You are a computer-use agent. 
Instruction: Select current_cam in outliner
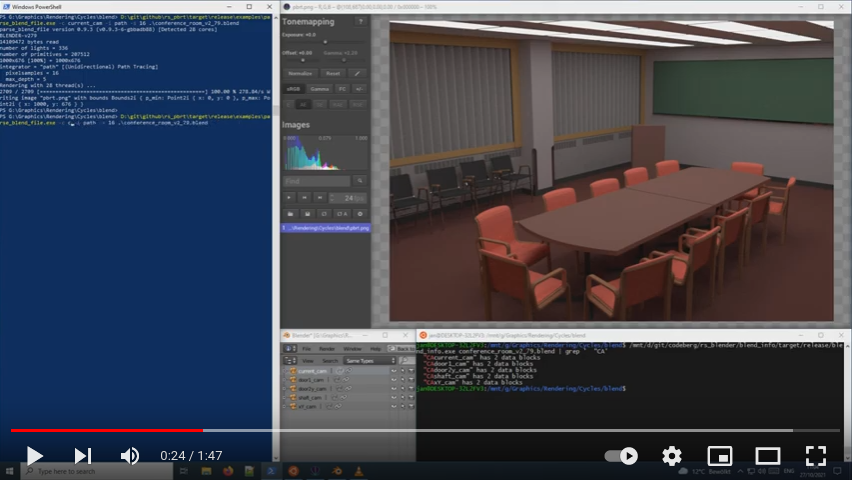coord(312,371)
